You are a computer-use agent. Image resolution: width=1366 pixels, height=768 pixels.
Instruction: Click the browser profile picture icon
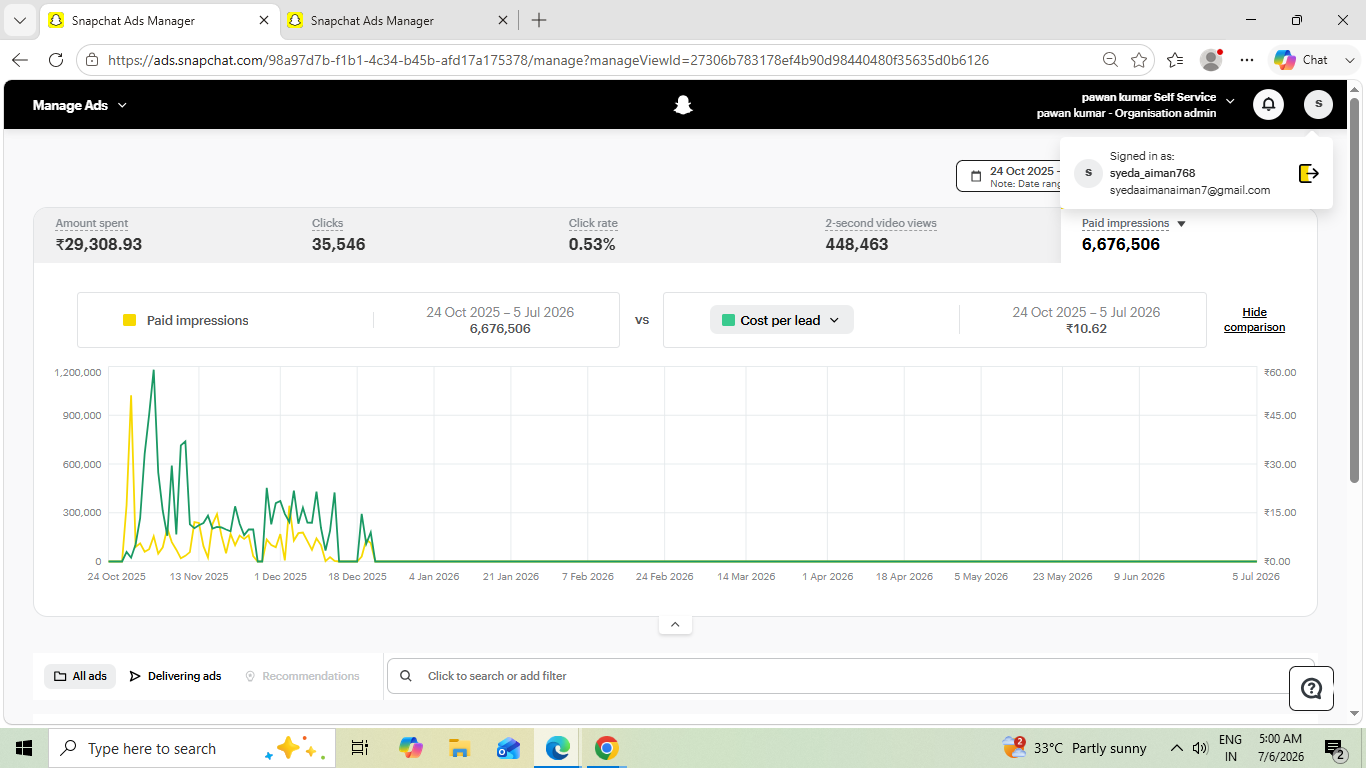pyautogui.click(x=1211, y=60)
